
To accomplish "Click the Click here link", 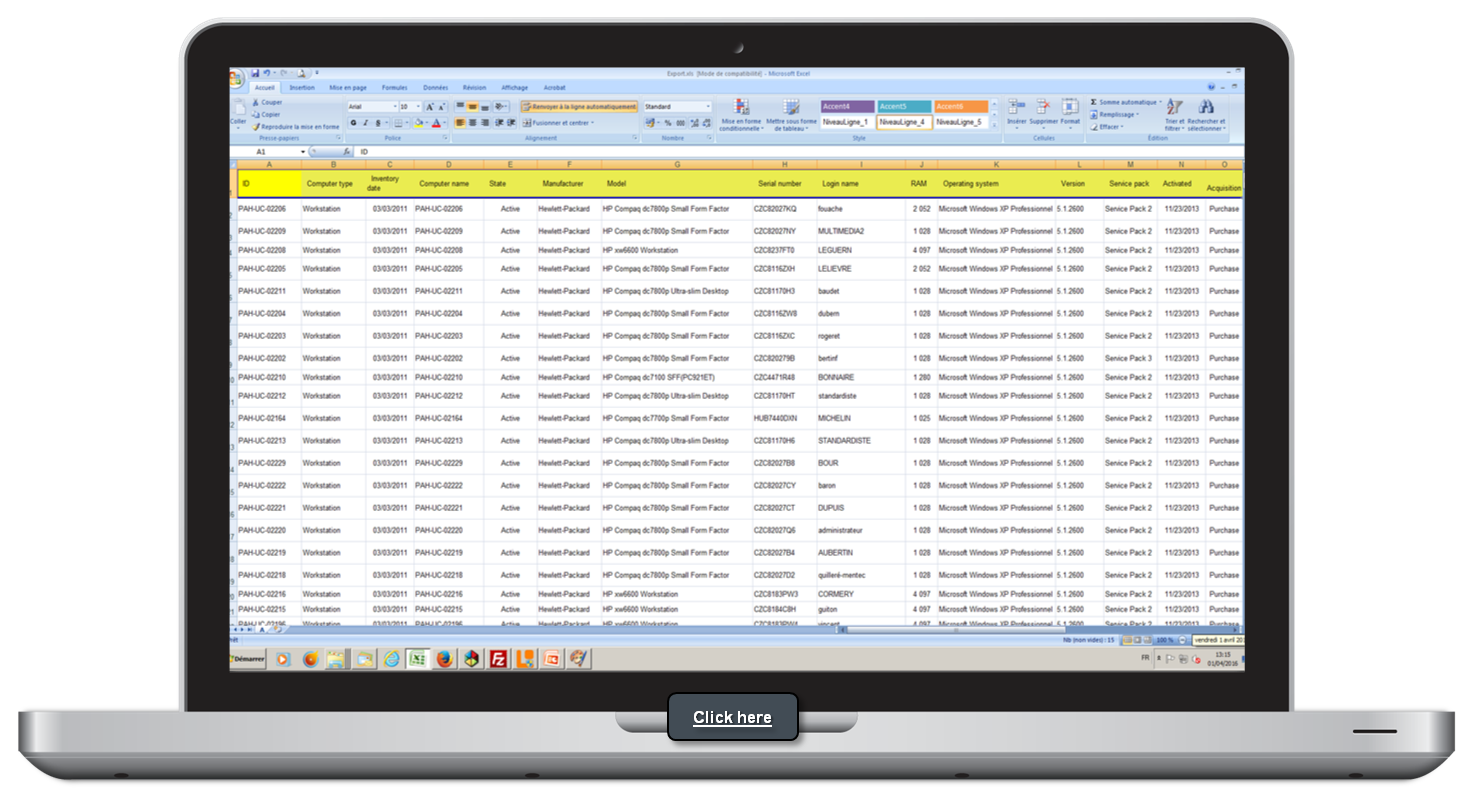I will click(732, 718).
